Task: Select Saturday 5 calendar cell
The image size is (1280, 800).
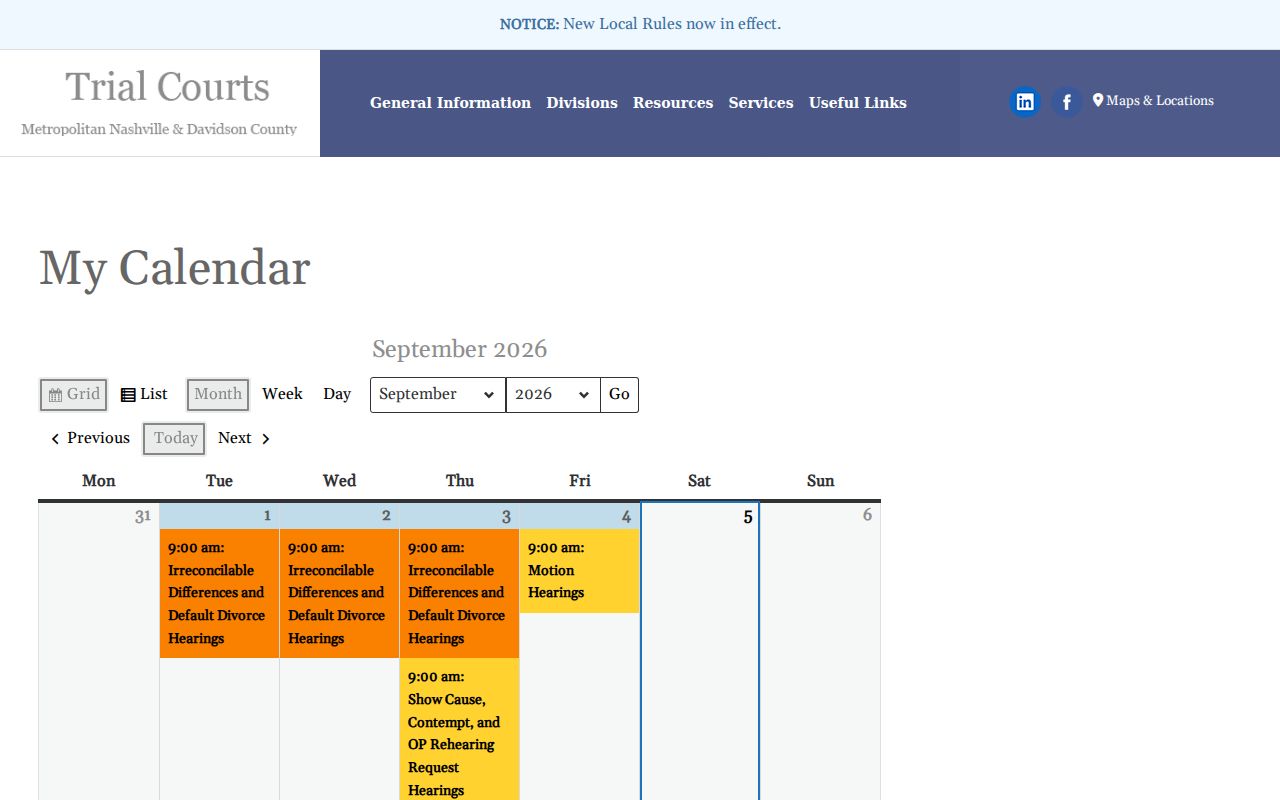Action: point(700,650)
